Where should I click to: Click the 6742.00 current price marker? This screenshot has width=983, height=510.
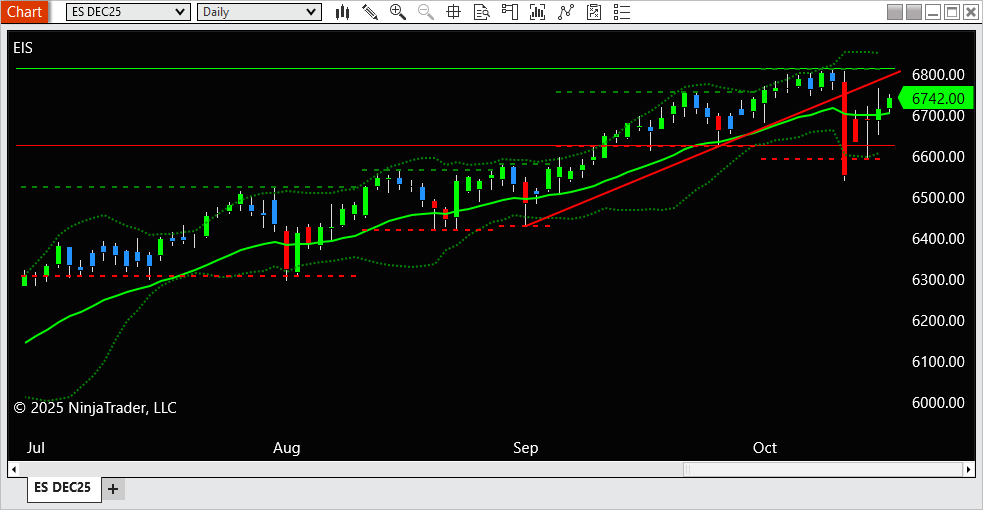[936, 98]
